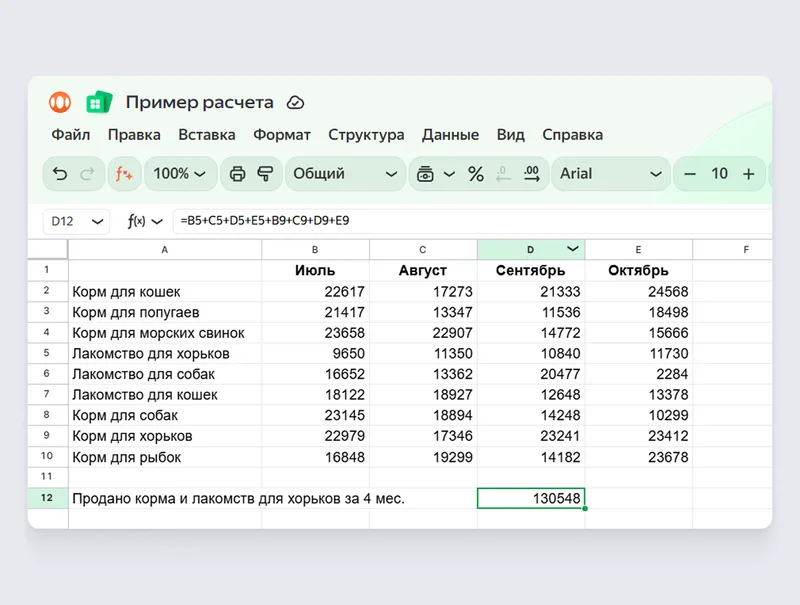Viewport: 800px width, 605px height.
Task: Select column E header
Action: coord(638,249)
